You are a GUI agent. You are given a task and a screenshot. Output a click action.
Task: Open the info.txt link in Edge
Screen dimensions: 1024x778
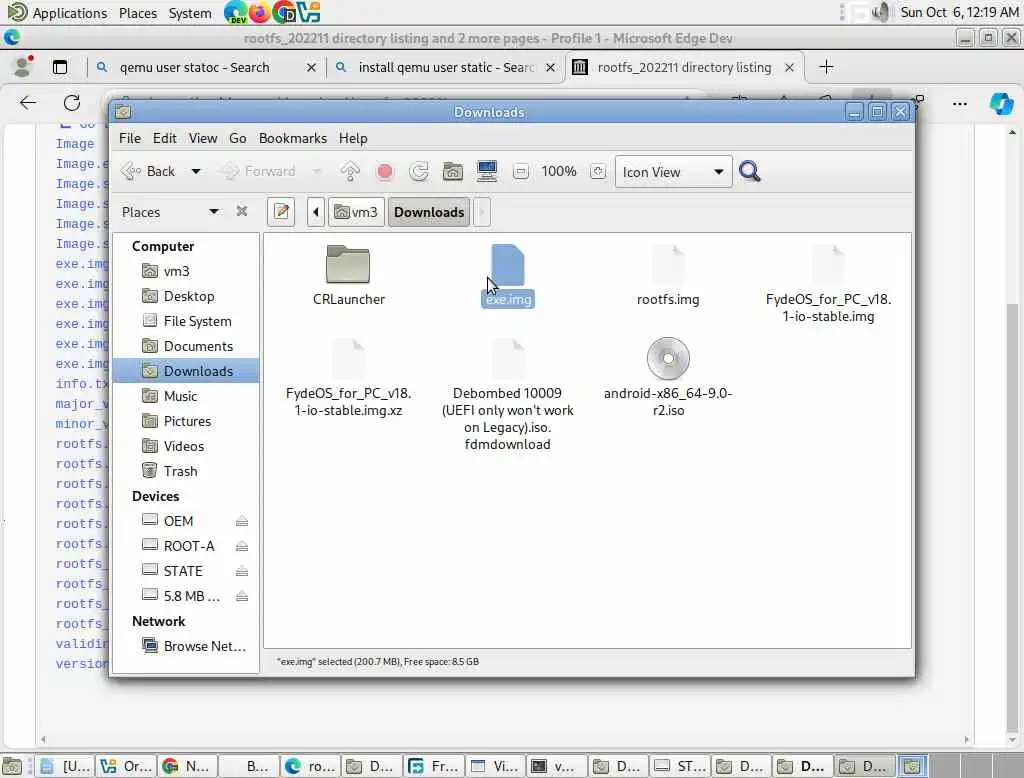81,383
